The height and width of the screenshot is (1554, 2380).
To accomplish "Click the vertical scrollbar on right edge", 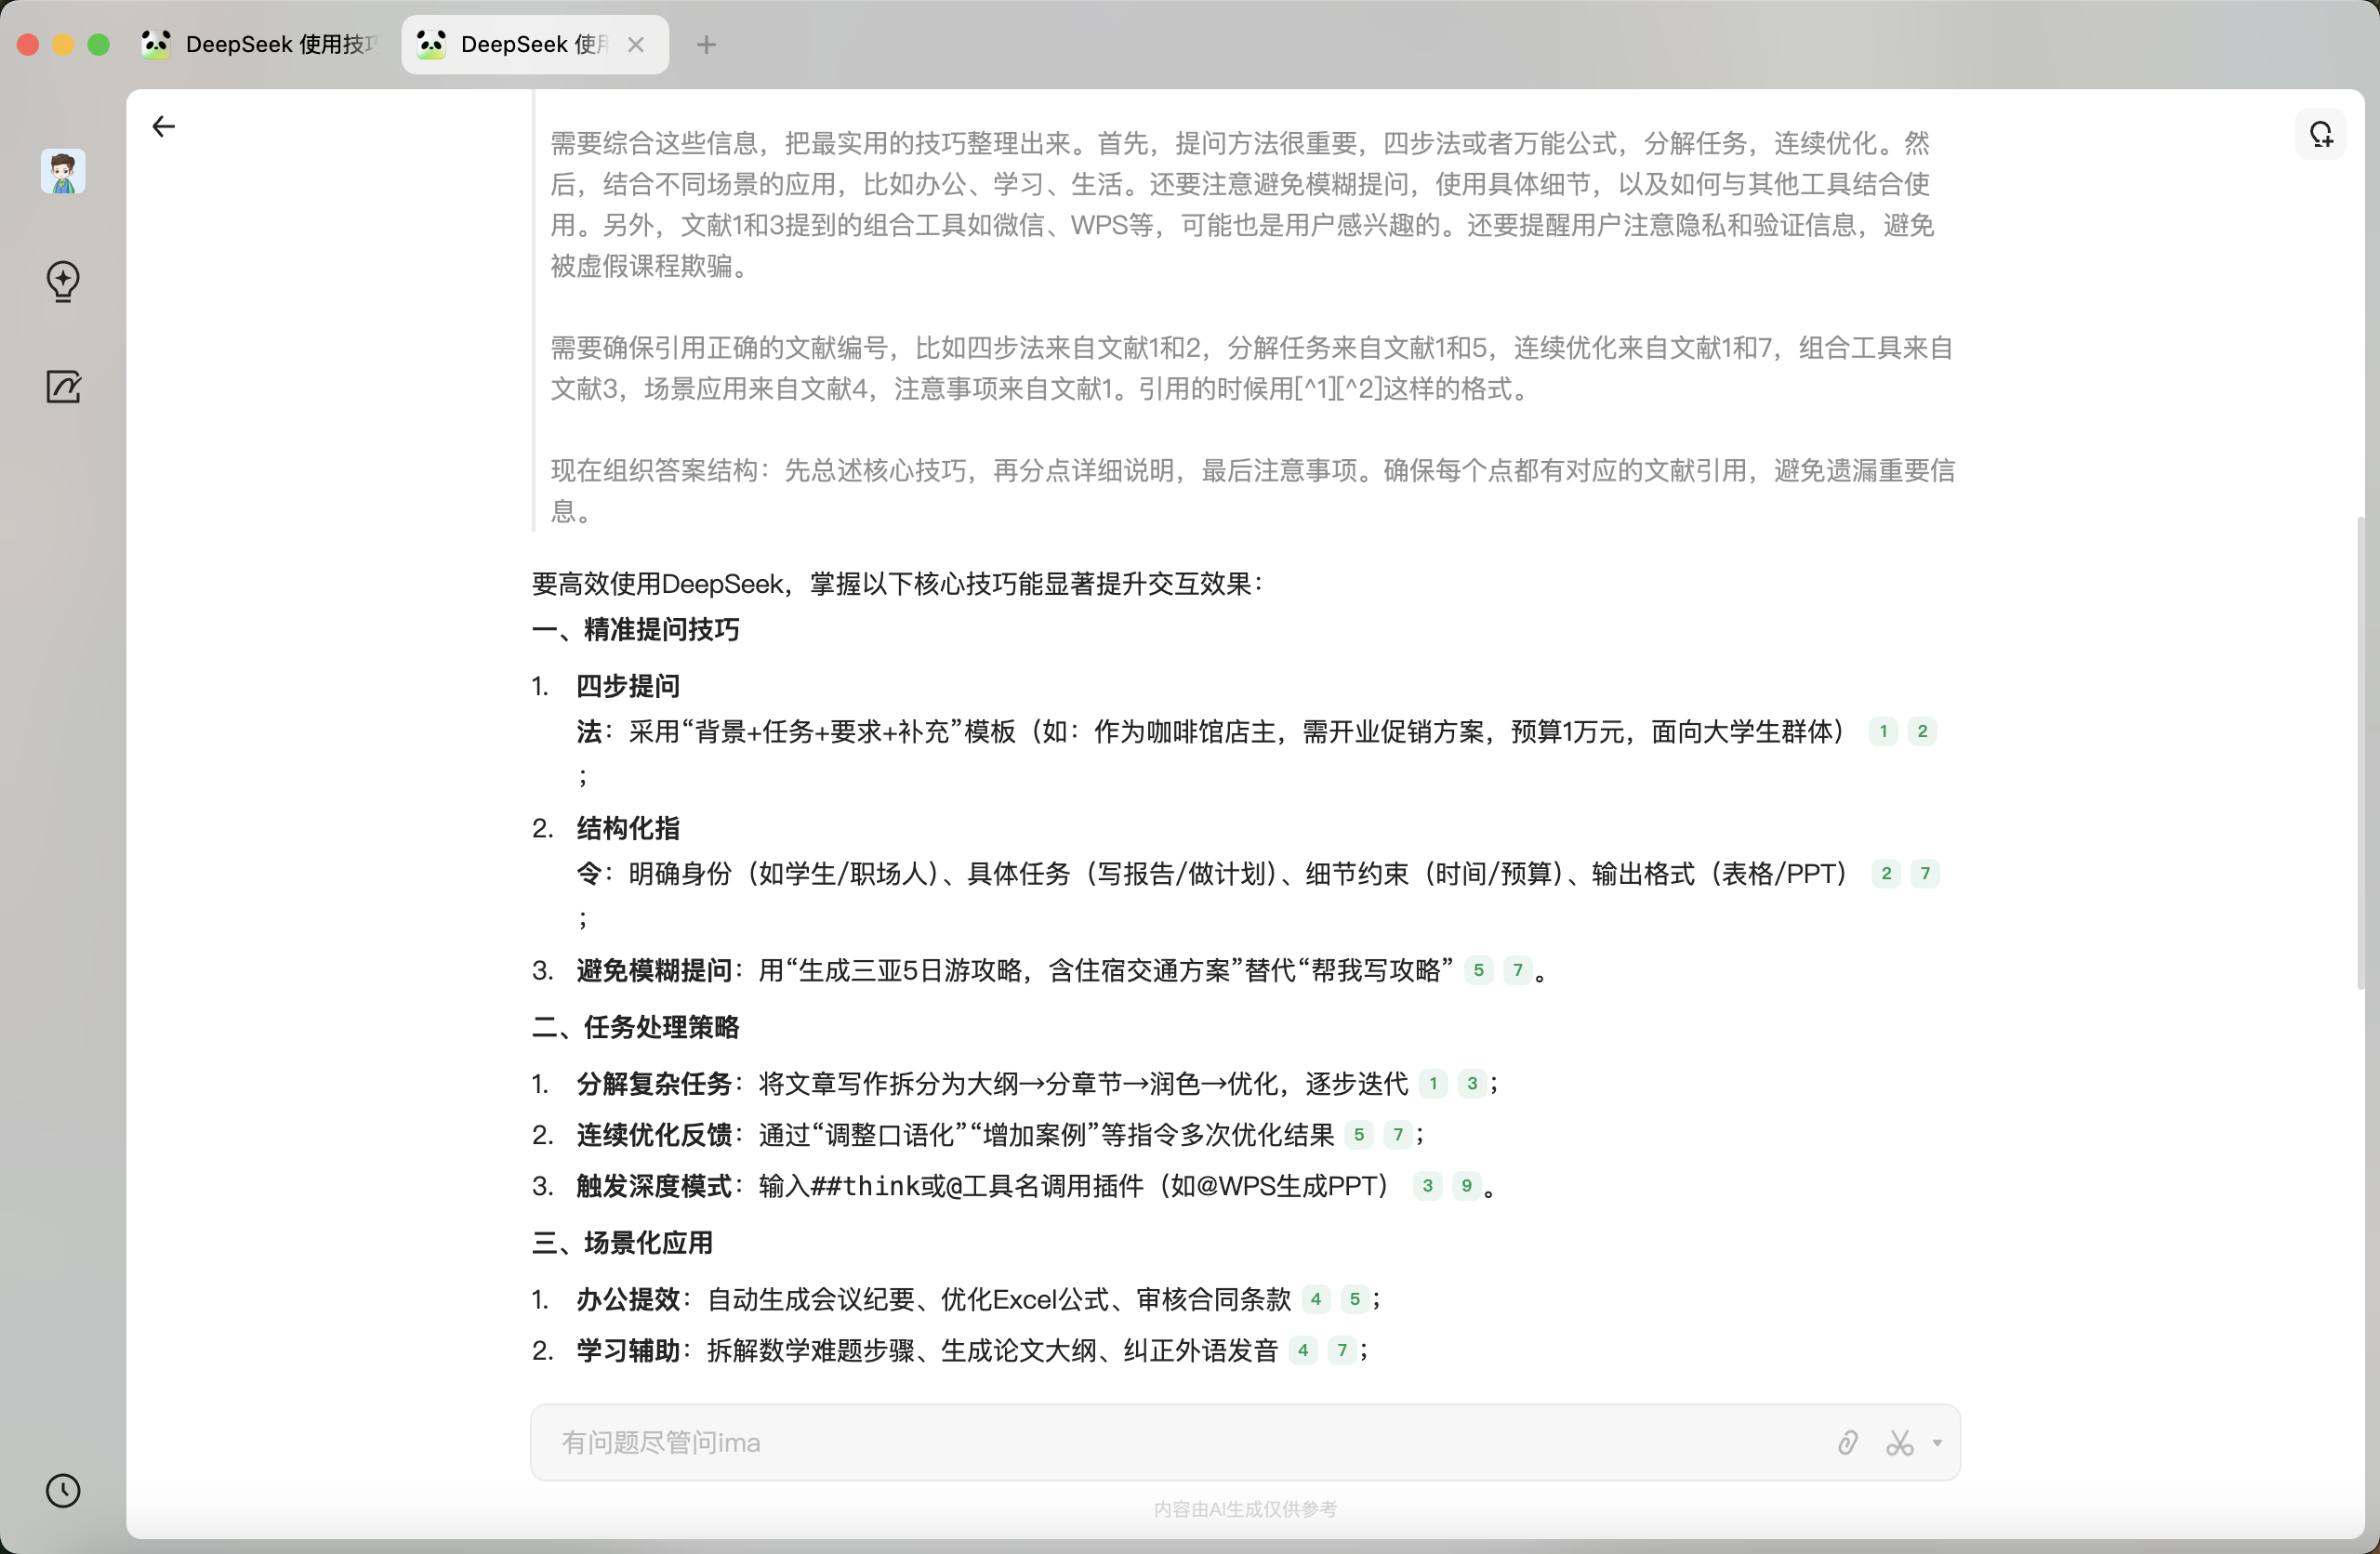I will [2360, 752].
